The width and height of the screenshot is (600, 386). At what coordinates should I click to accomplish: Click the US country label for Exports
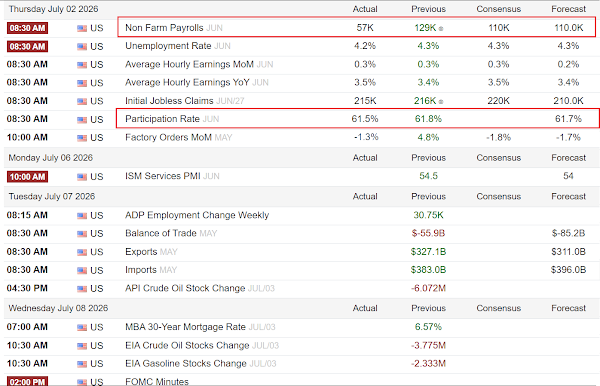(97, 252)
